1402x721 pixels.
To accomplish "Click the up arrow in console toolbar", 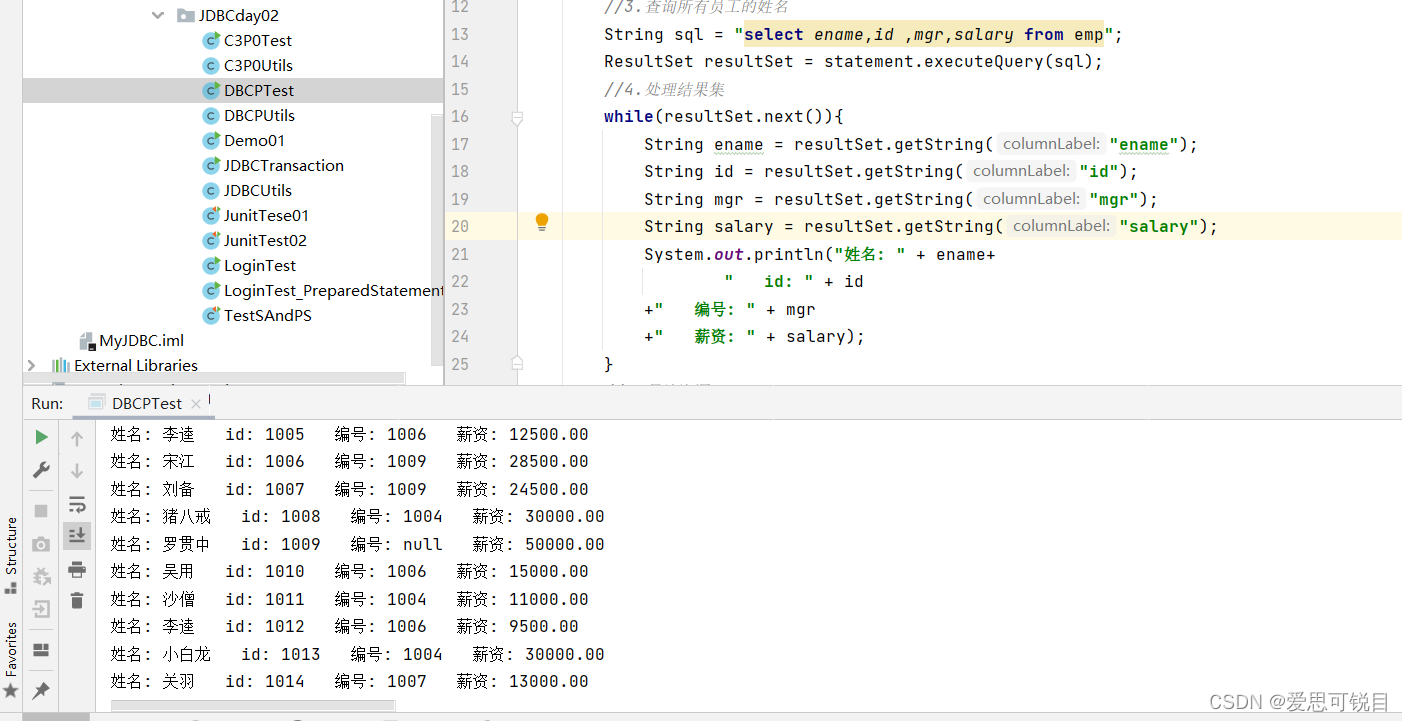I will [x=77, y=438].
